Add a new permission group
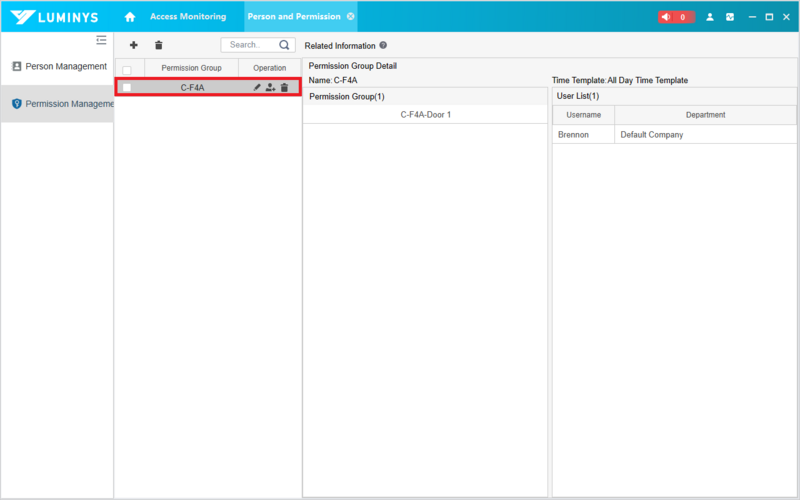800x500 pixels. tap(134, 45)
